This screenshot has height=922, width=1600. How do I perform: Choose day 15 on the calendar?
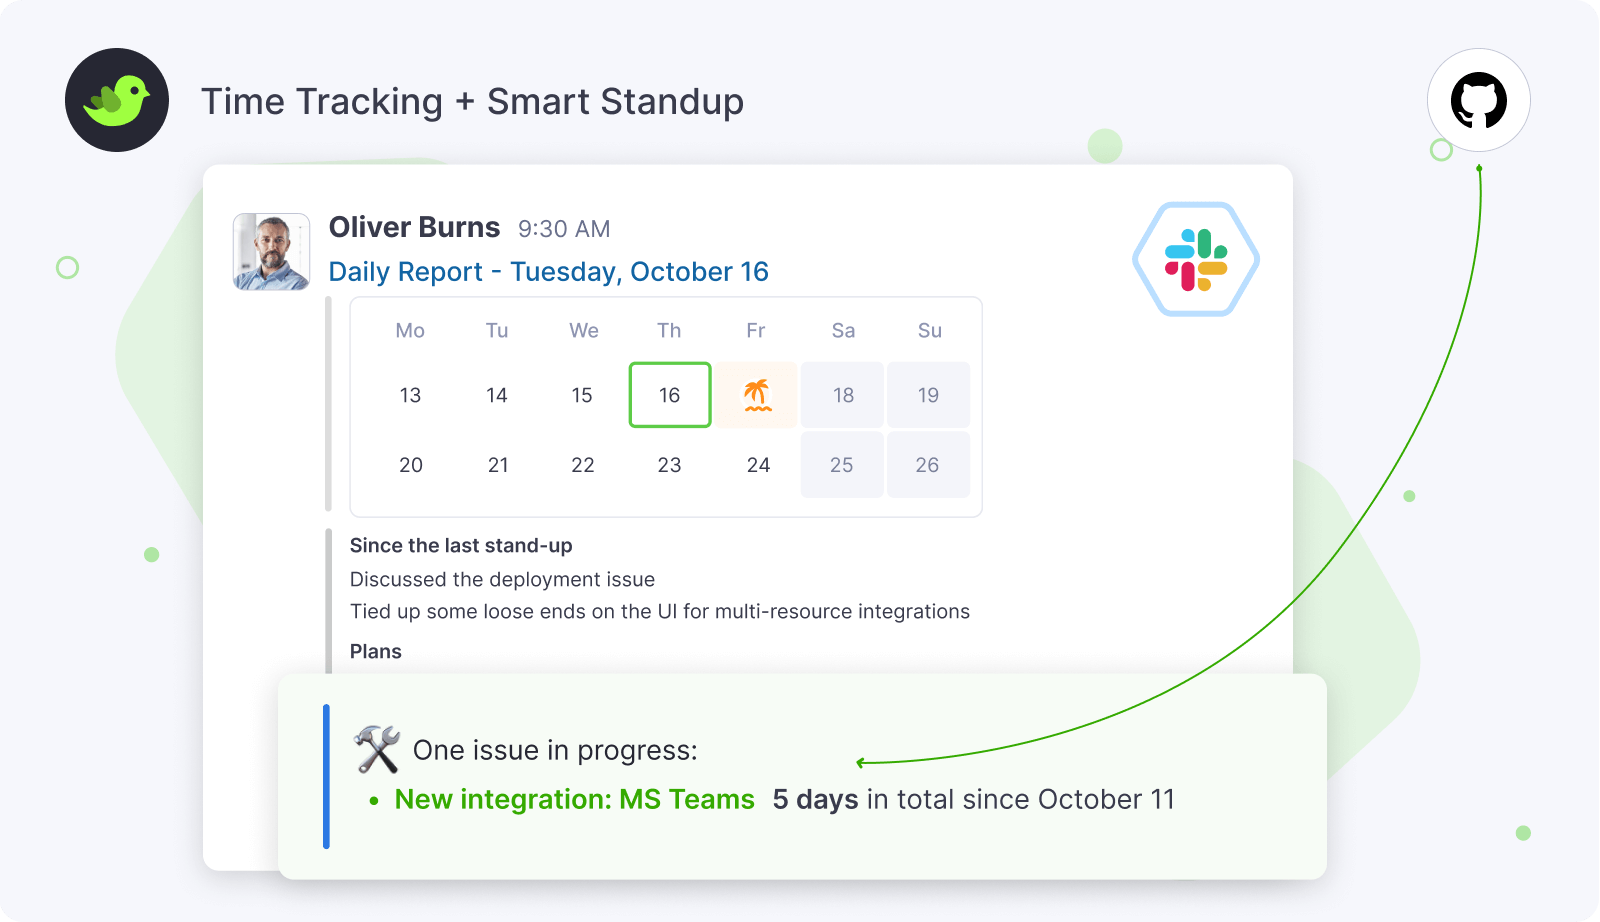pyautogui.click(x=582, y=395)
